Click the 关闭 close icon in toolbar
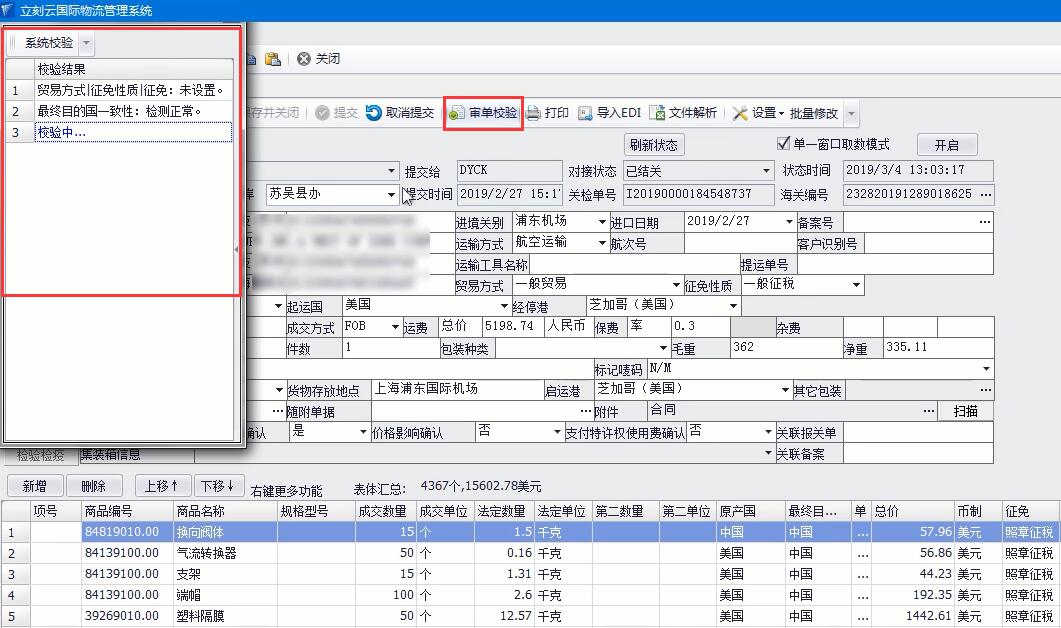This screenshot has height=628, width=1061. [304, 59]
